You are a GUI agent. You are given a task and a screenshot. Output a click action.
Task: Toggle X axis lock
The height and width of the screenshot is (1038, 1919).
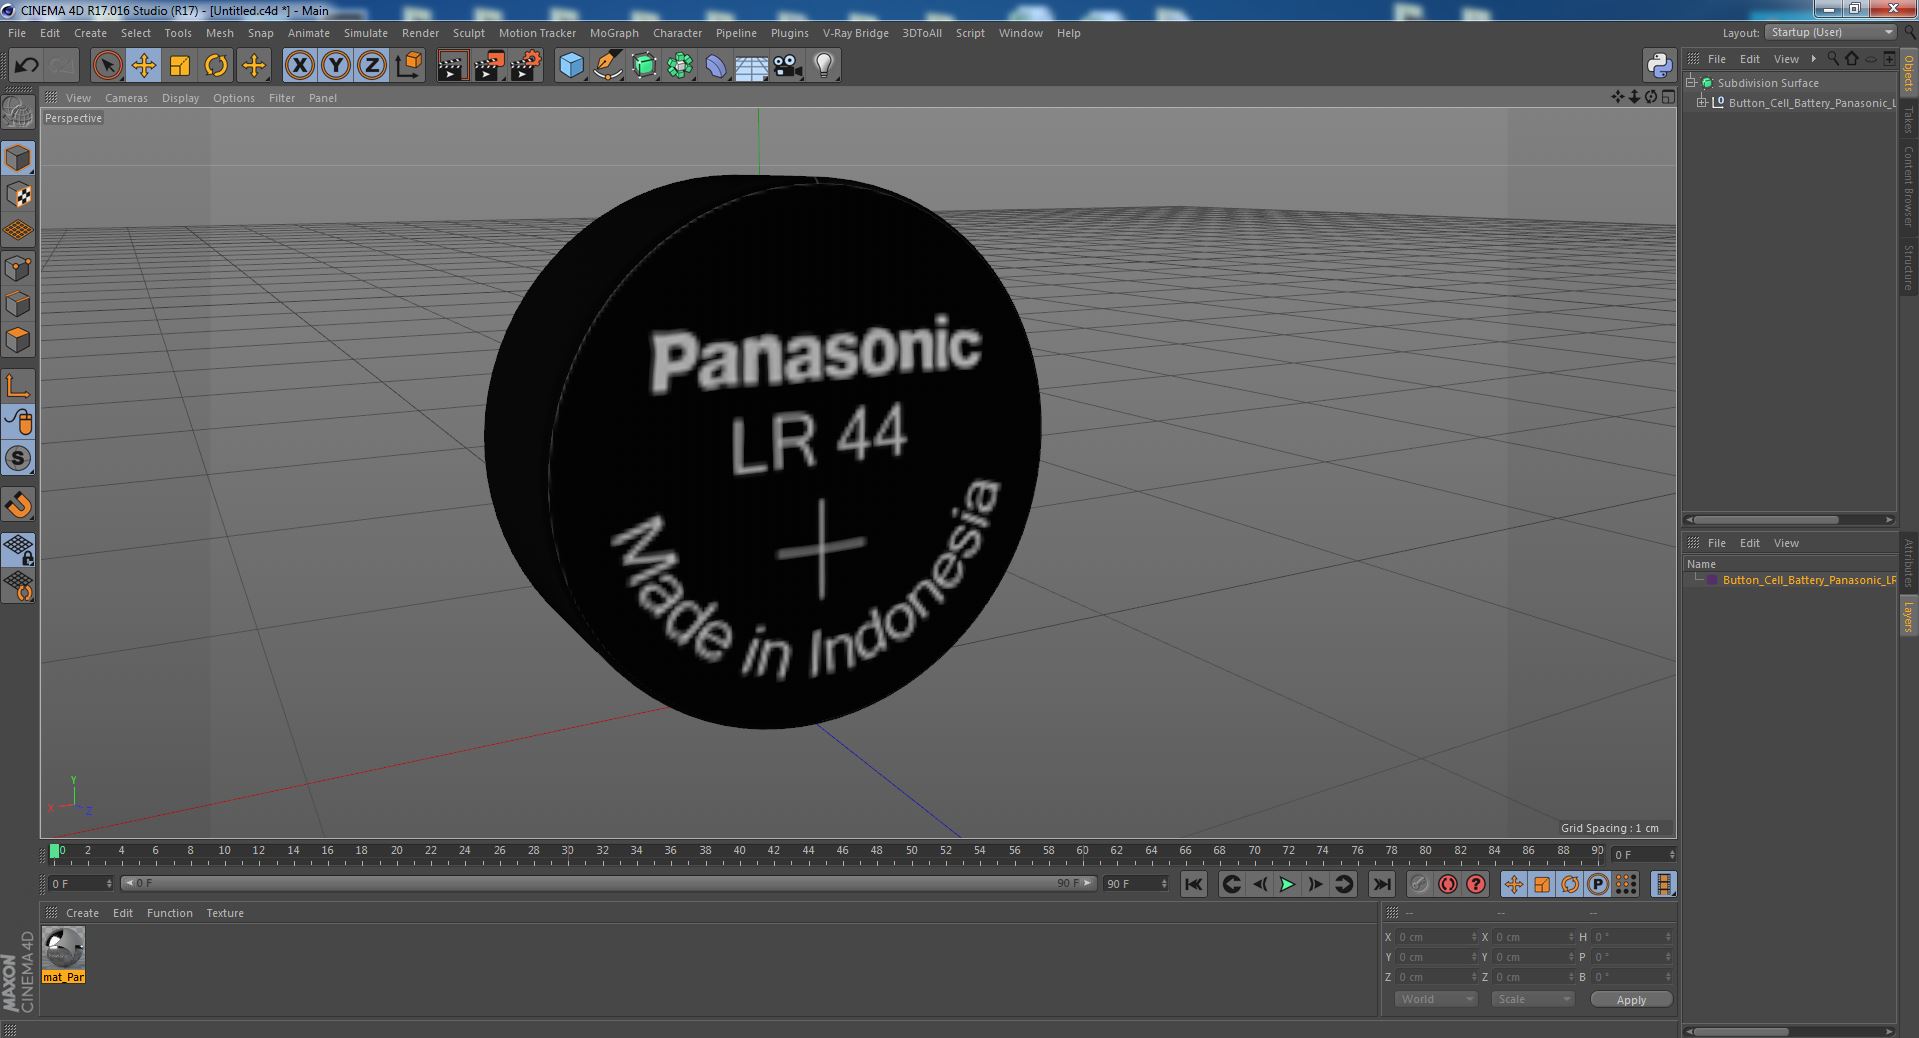(299, 66)
